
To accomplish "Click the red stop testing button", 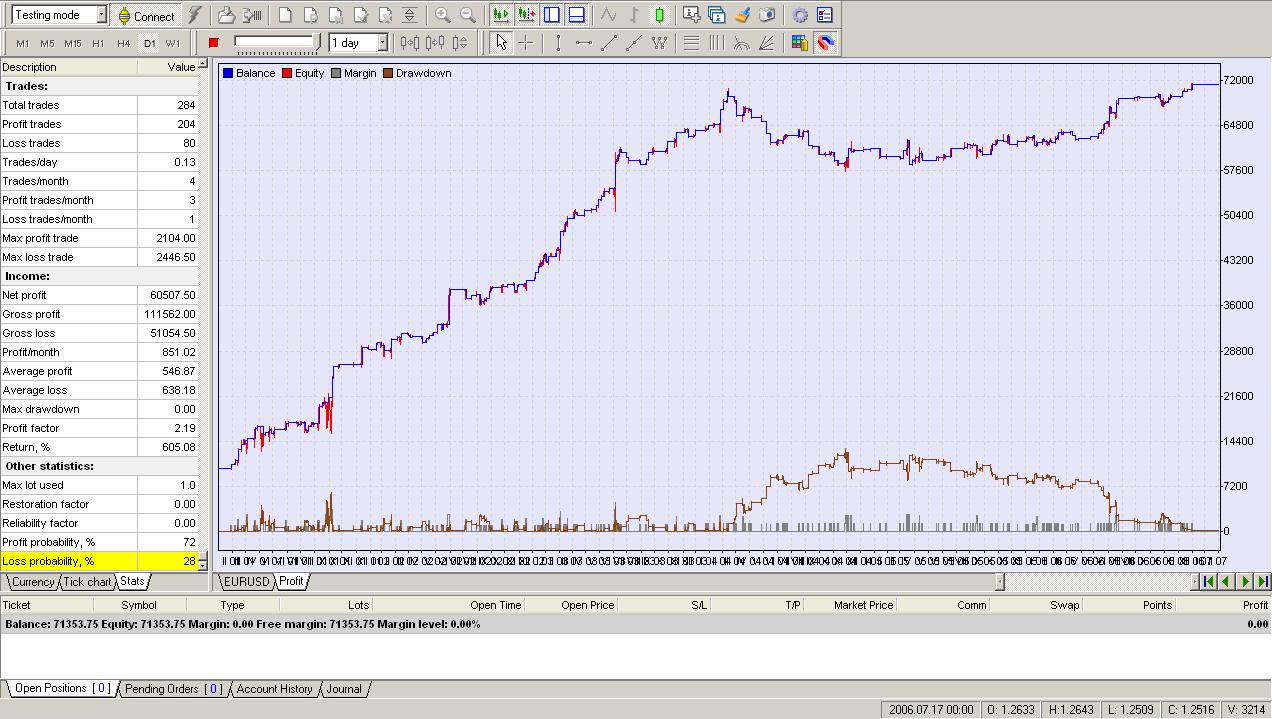I will coord(213,43).
